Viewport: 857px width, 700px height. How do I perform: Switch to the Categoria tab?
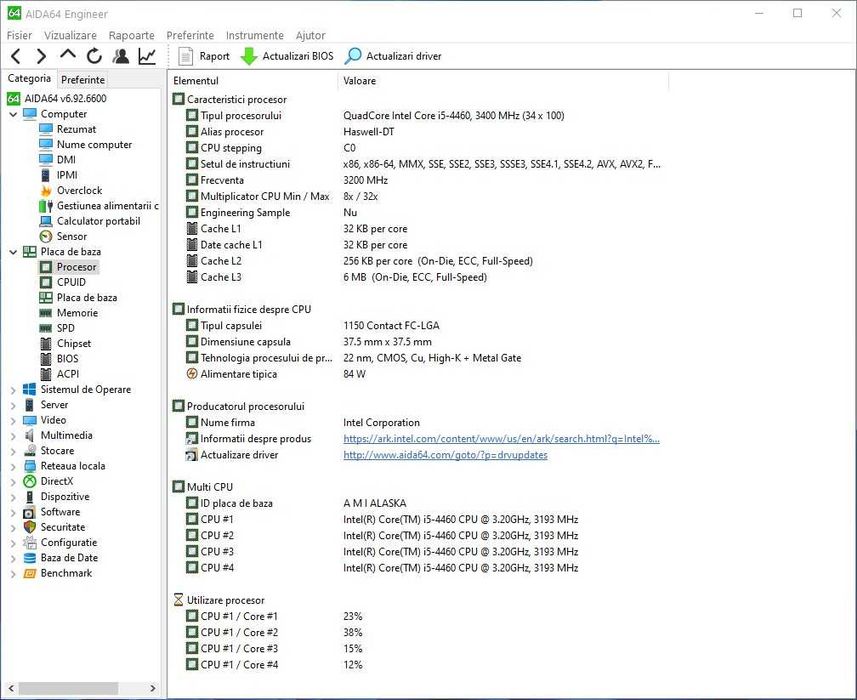29,79
